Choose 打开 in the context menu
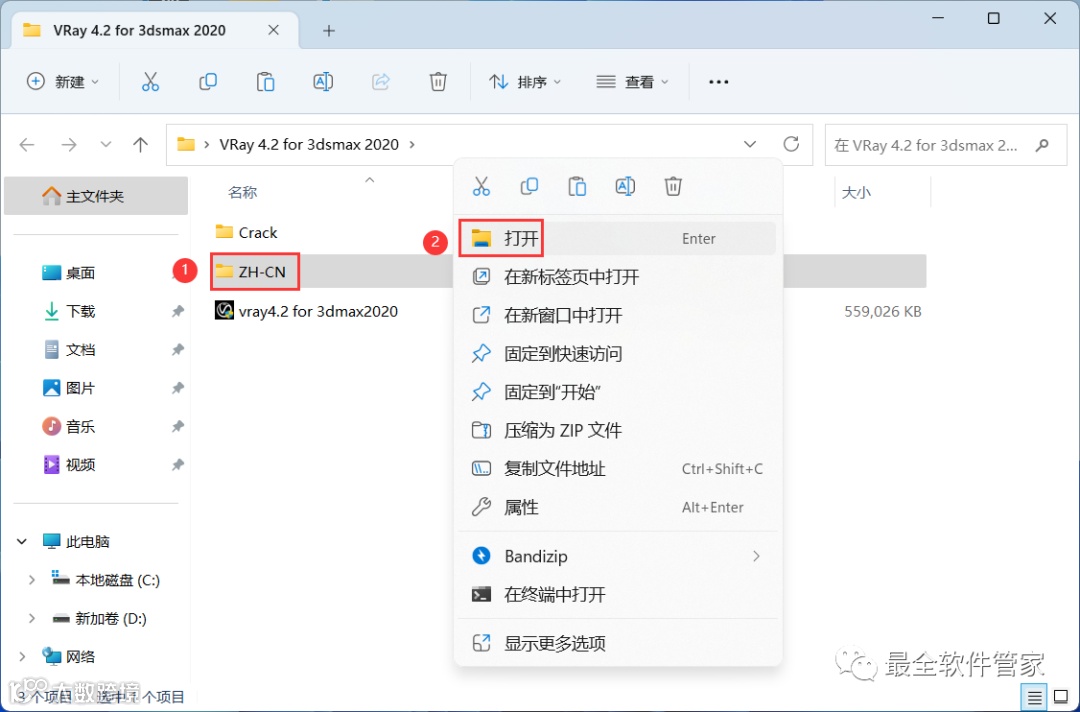1080x712 pixels. (618, 238)
